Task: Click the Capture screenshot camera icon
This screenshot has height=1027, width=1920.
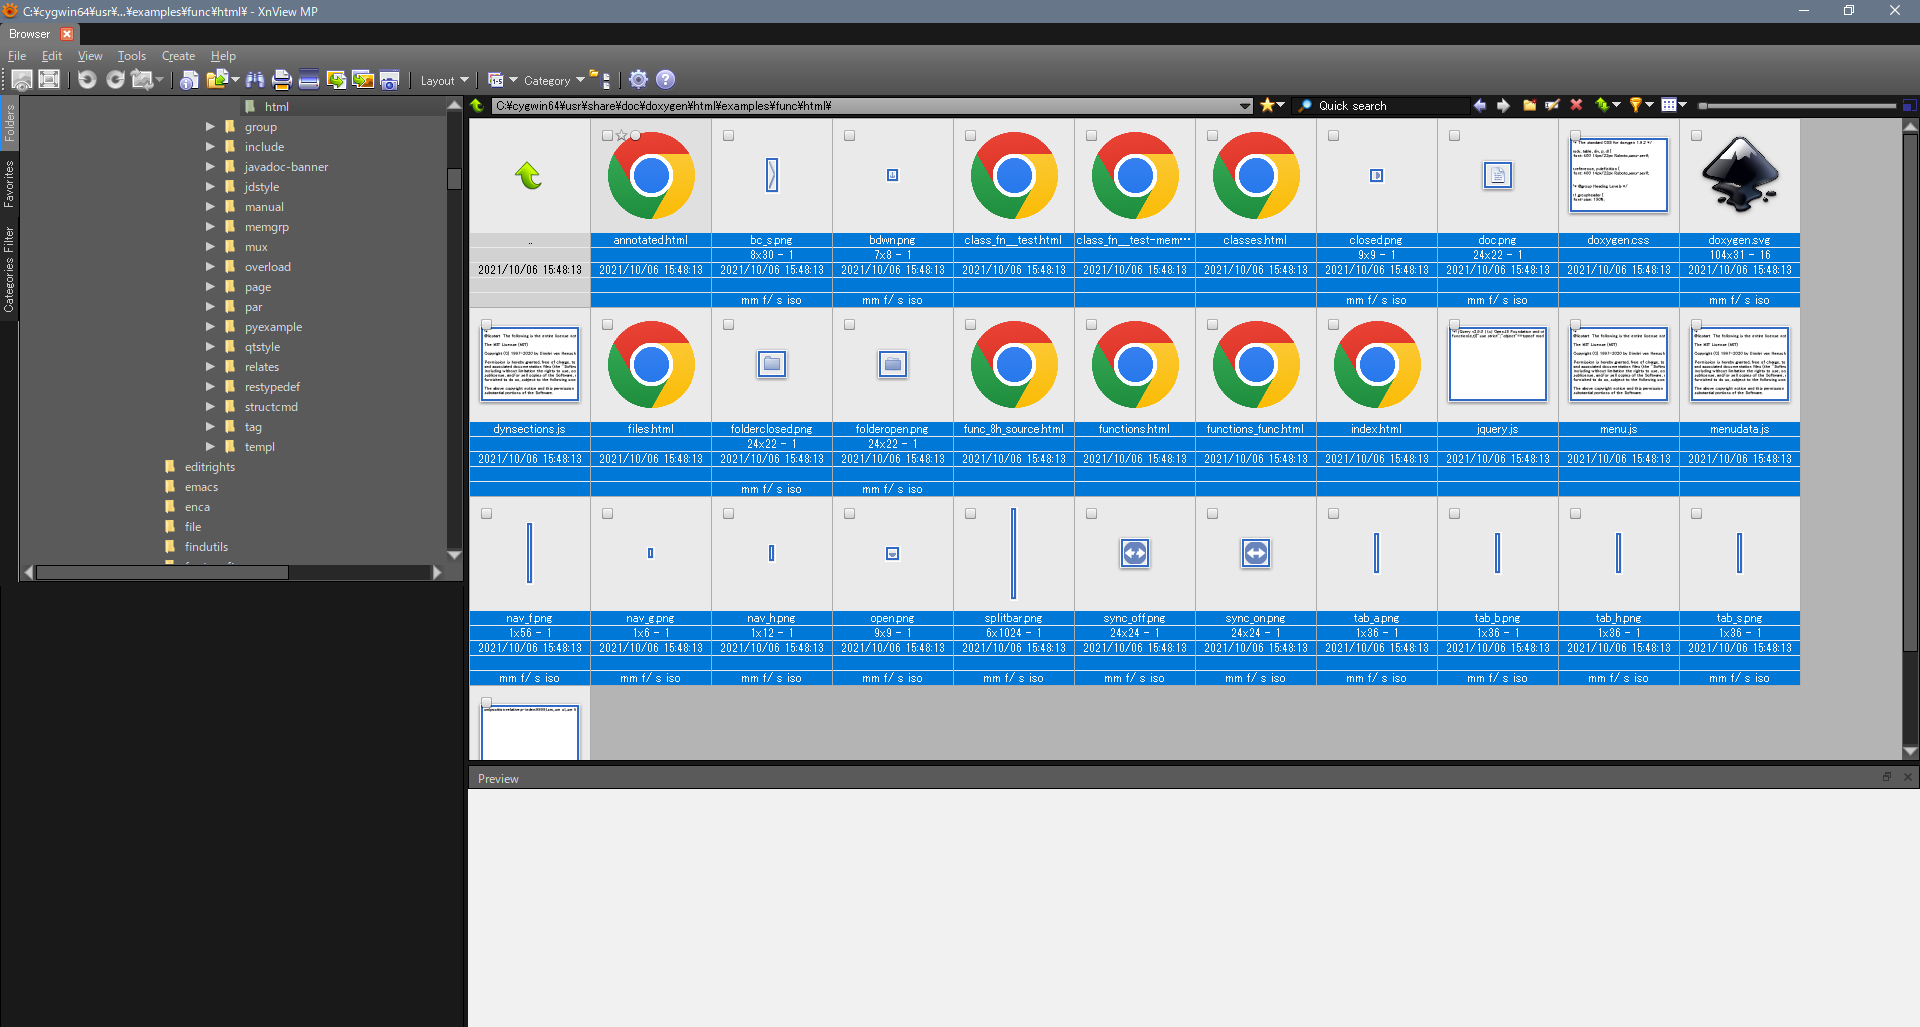Action: (x=390, y=80)
